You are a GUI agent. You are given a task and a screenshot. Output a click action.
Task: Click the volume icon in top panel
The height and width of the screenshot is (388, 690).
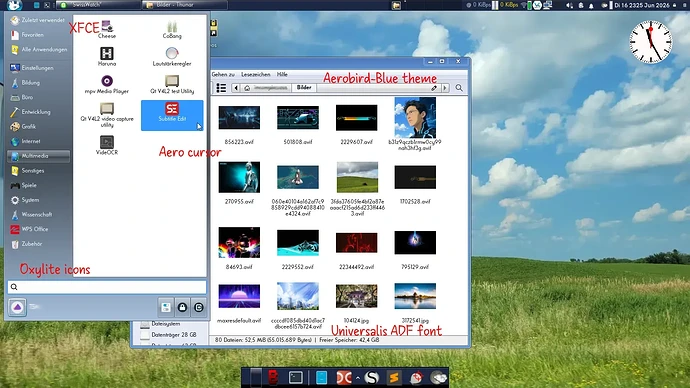point(569,5)
